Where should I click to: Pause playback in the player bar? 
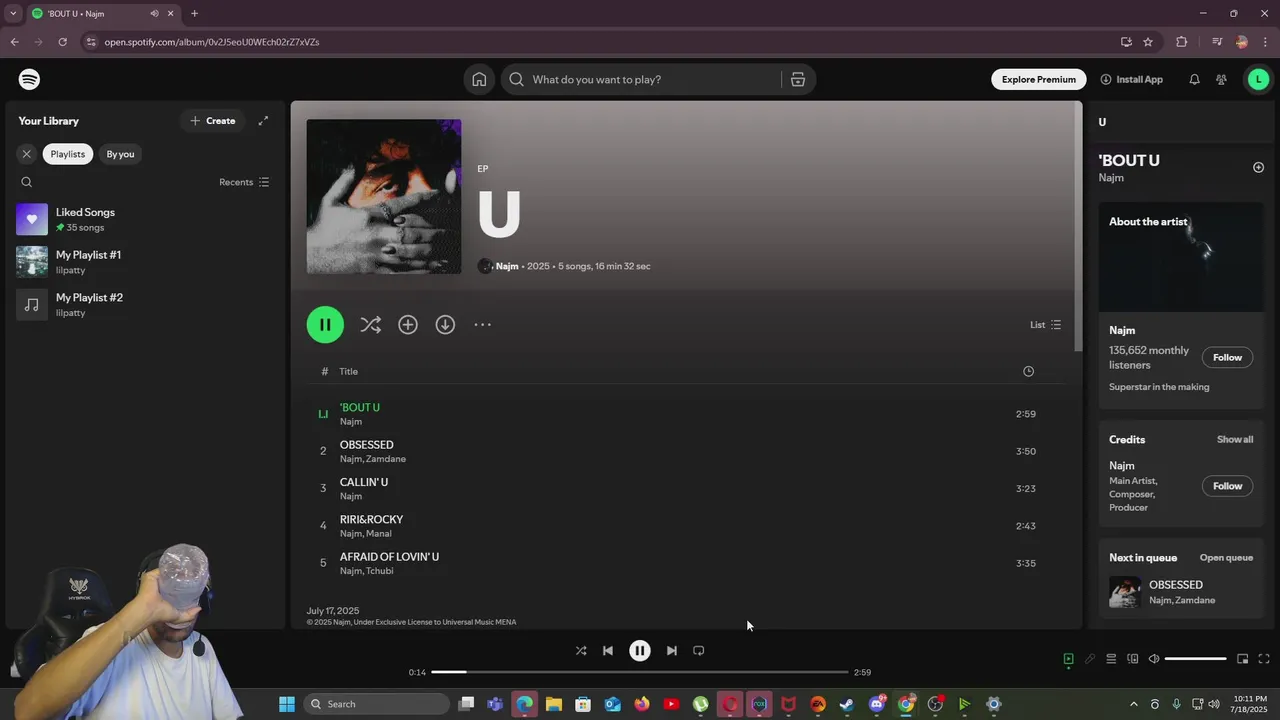(640, 650)
